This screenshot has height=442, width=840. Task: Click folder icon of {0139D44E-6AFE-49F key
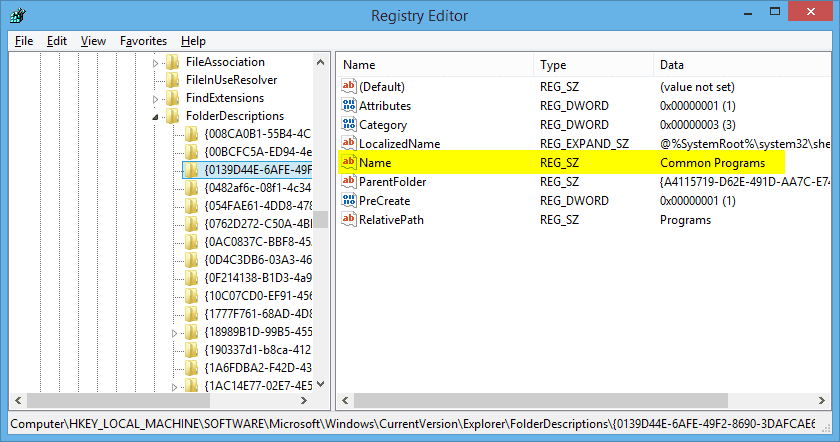tap(191, 170)
